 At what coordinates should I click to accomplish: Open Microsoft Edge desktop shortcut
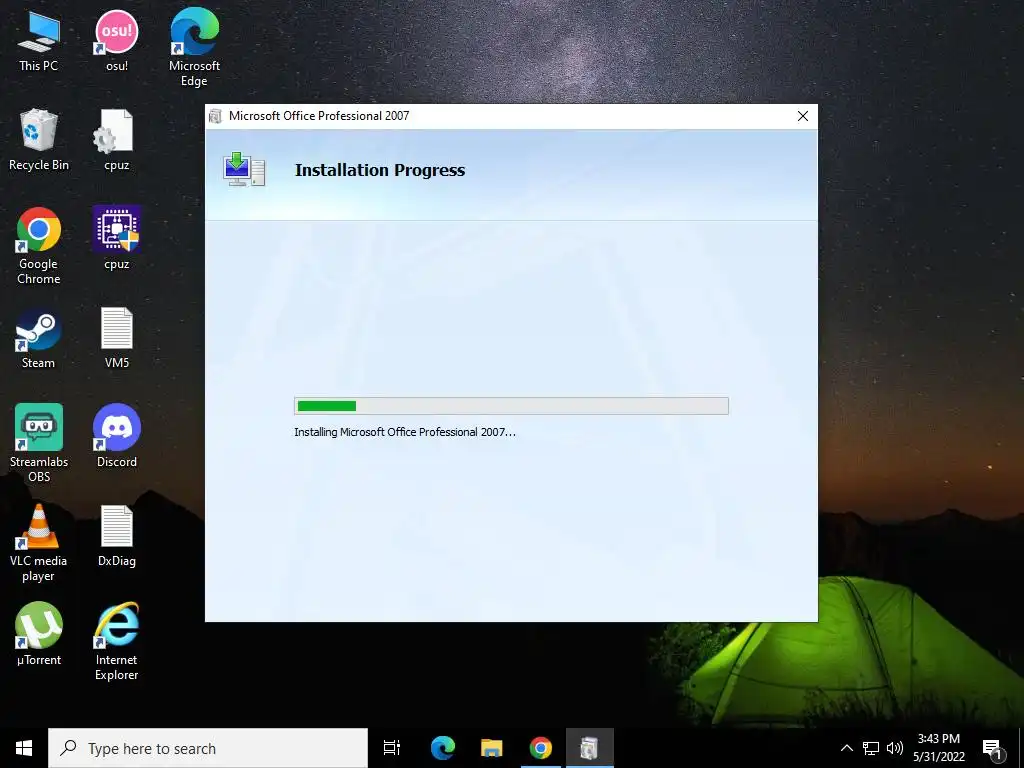194,47
